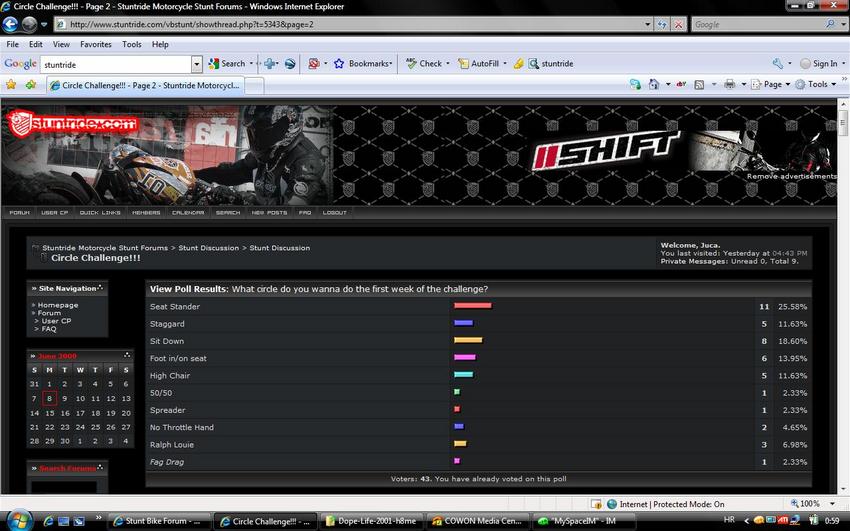This screenshot has width=850, height=531.
Task: Collapse the Site Navigation panel
Action: [100, 288]
